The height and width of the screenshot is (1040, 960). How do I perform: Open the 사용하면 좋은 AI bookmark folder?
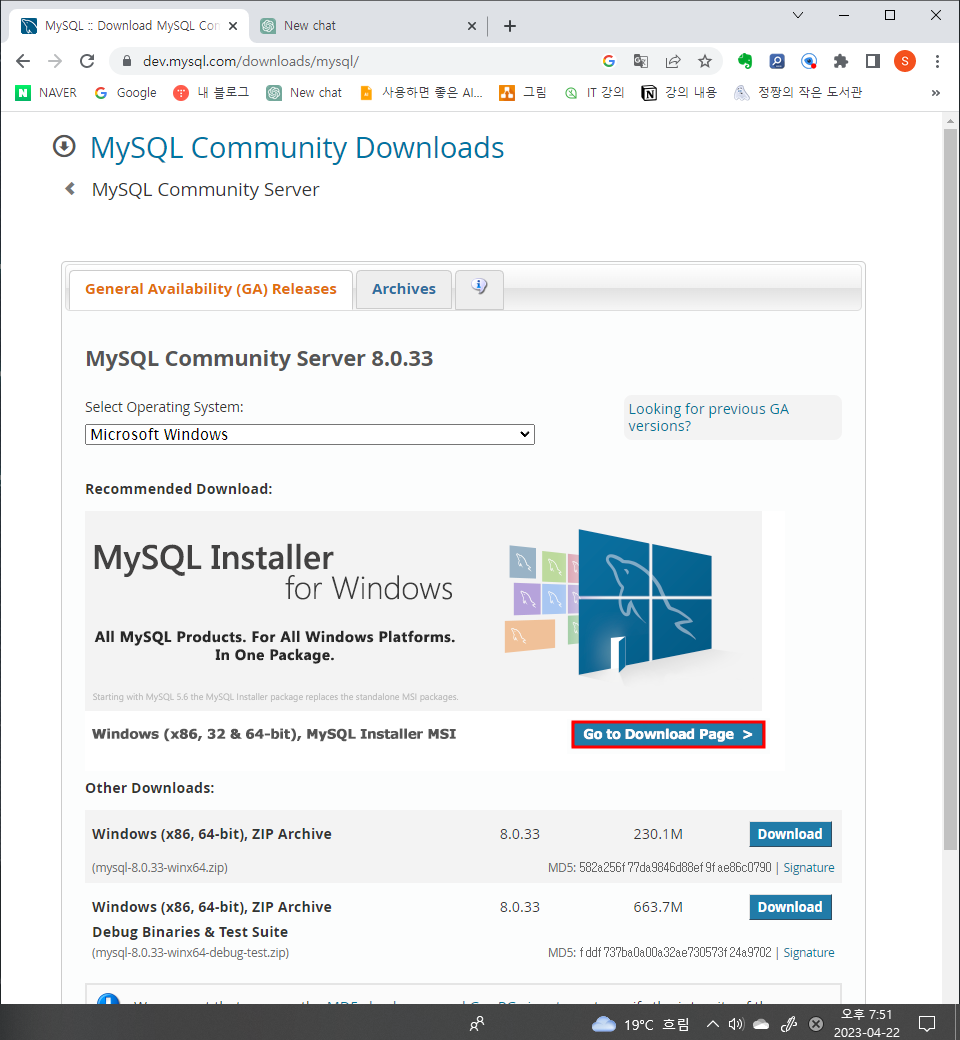421,93
